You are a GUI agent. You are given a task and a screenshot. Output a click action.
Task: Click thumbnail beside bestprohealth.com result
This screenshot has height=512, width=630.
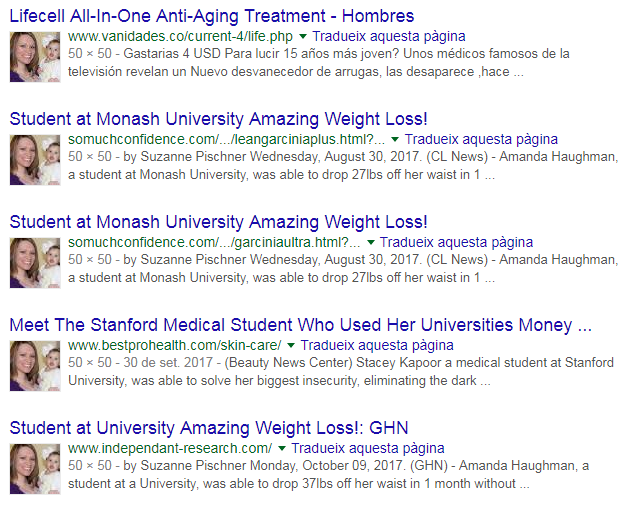(35, 365)
